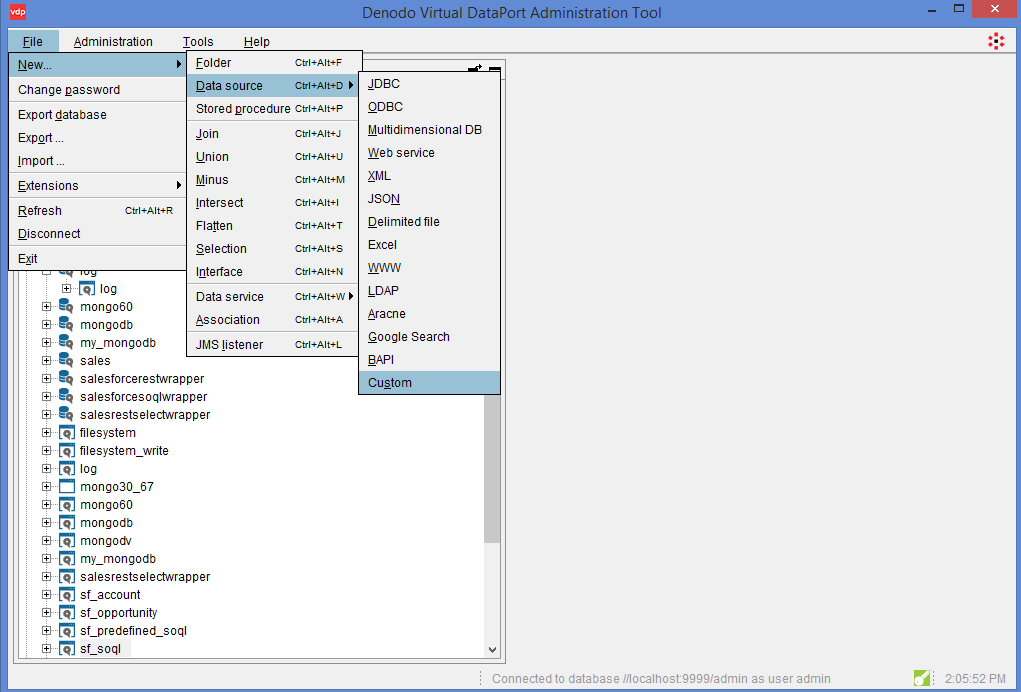Click the tree scrollbar down arrow
The image size is (1021, 692).
pos(492,650)
